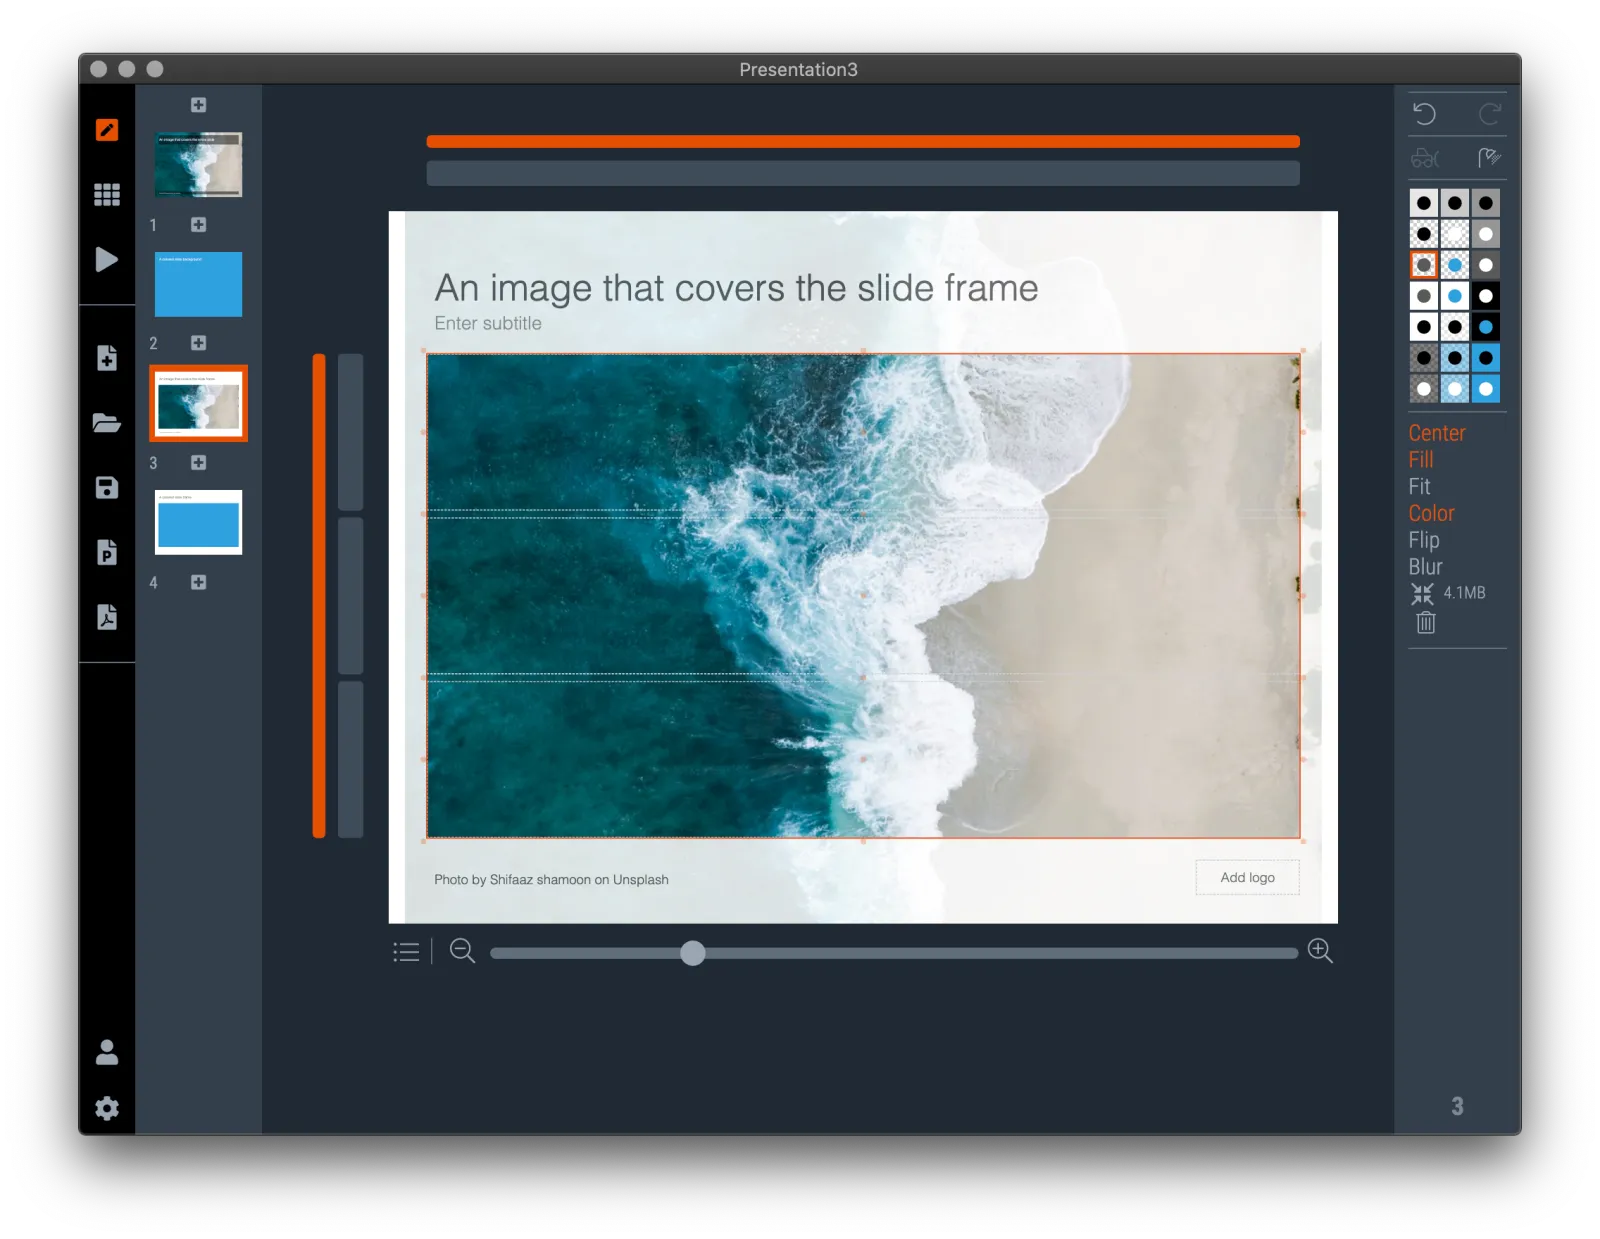
Task: Toggle the Center image option
Action: tap(1437, 433)
